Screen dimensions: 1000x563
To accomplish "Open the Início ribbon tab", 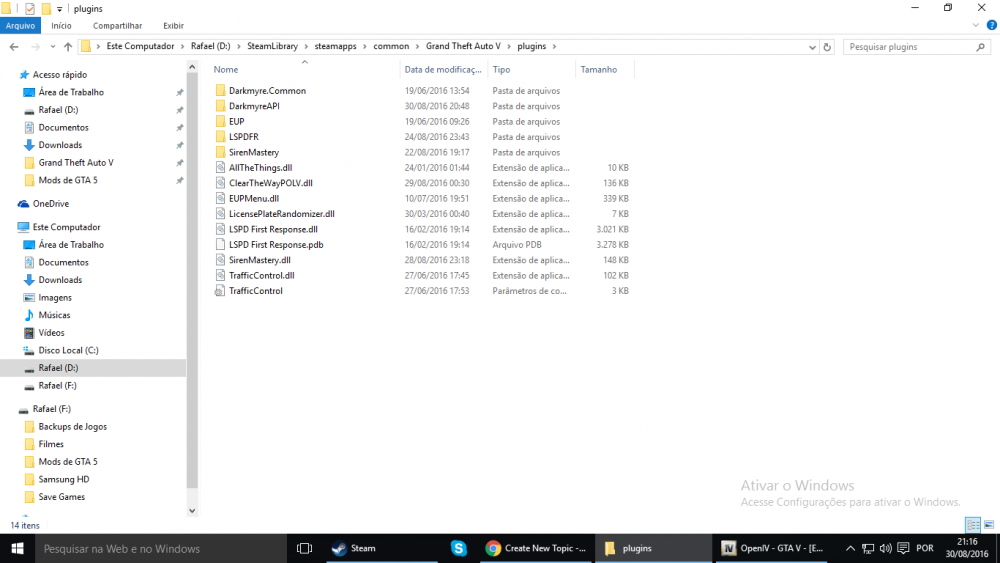I will coord(61,26).
